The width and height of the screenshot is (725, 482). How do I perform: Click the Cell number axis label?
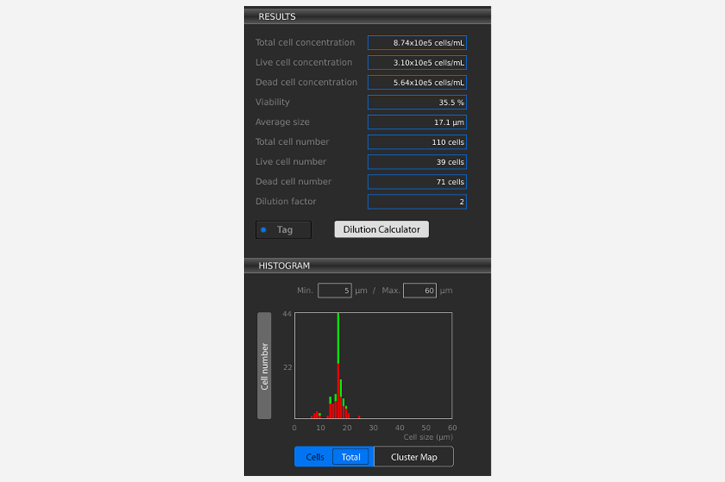pyautogui.click(x=264, y=365)
